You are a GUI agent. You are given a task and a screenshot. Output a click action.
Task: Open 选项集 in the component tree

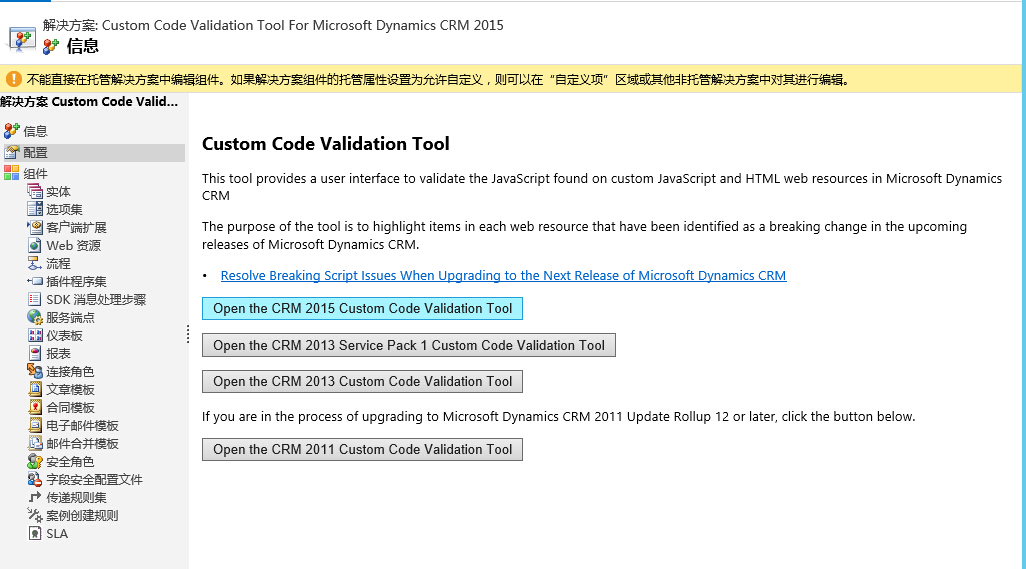point(64,209)
